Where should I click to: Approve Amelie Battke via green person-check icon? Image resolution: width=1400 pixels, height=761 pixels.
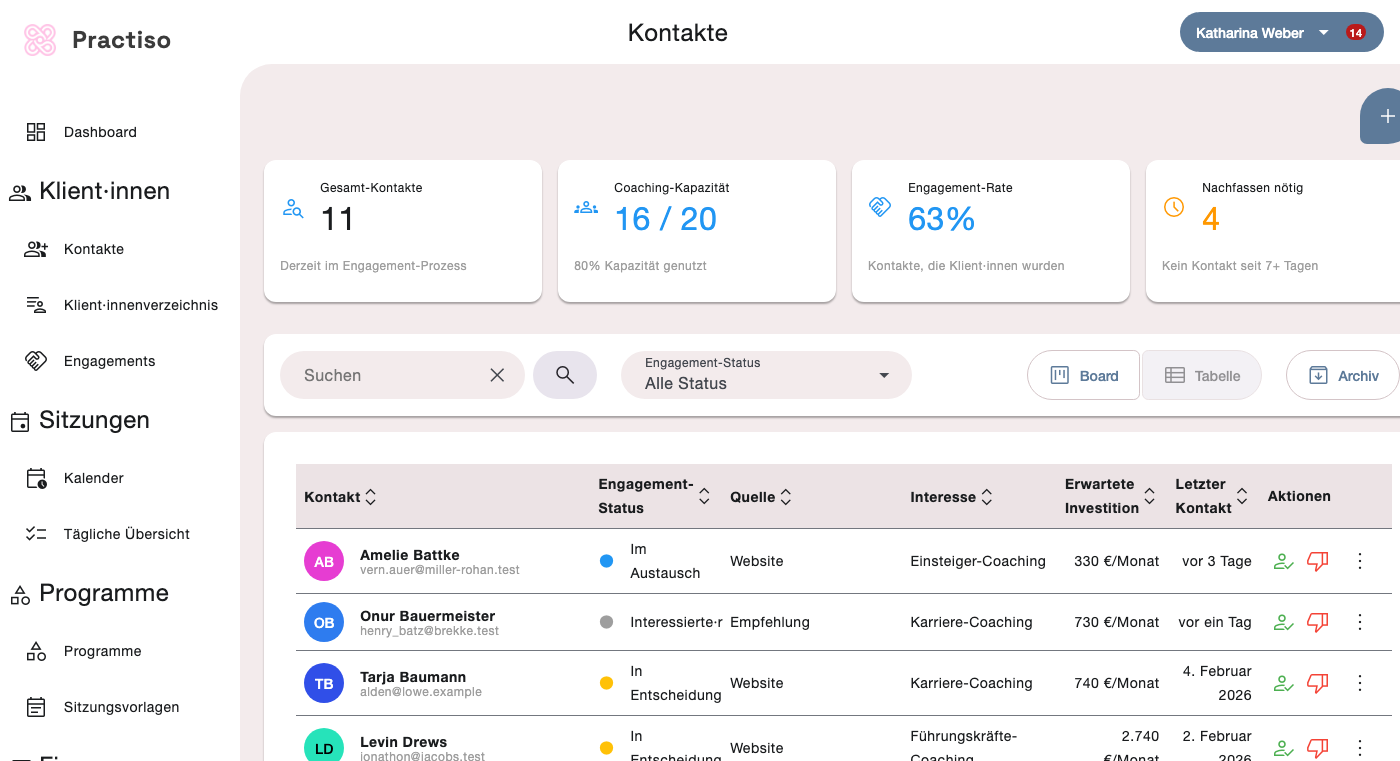[1283, 561]
